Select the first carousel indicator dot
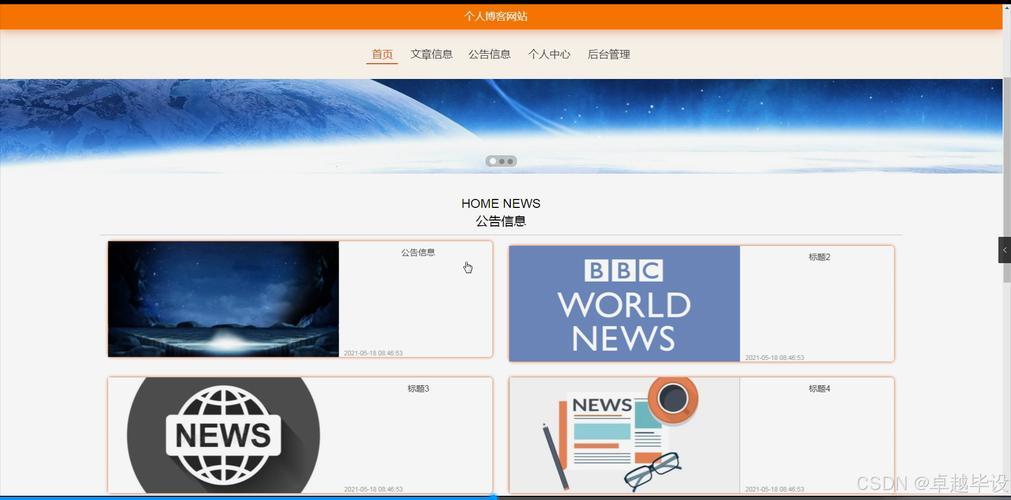 coord(493,161)
